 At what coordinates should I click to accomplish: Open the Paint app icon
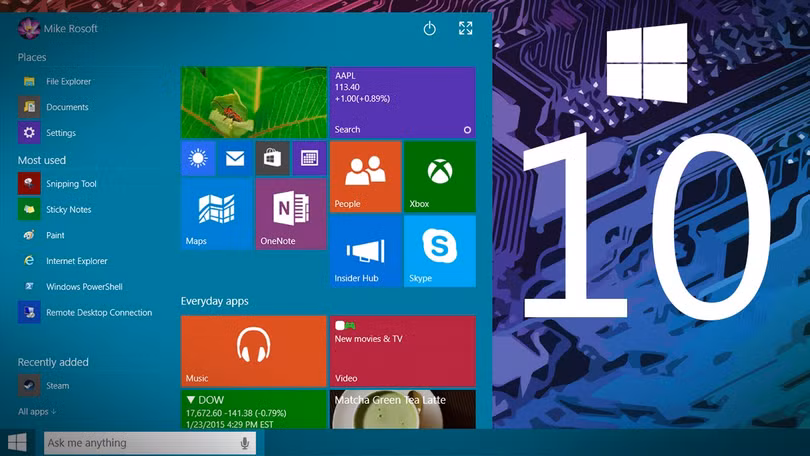point(29,235)
